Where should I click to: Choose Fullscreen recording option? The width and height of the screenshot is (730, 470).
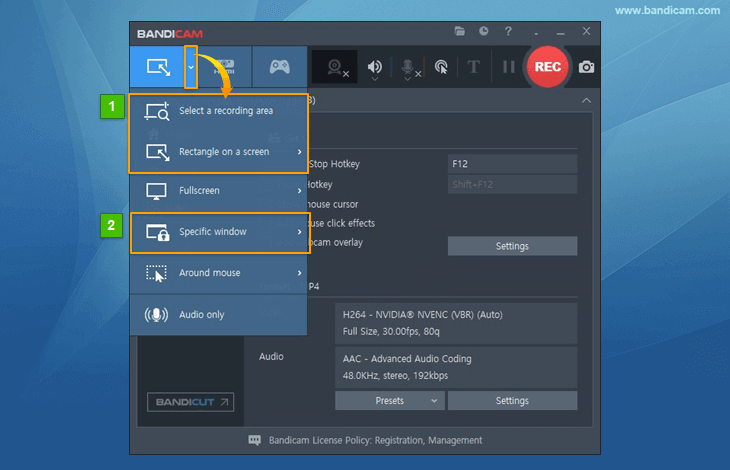219,190
